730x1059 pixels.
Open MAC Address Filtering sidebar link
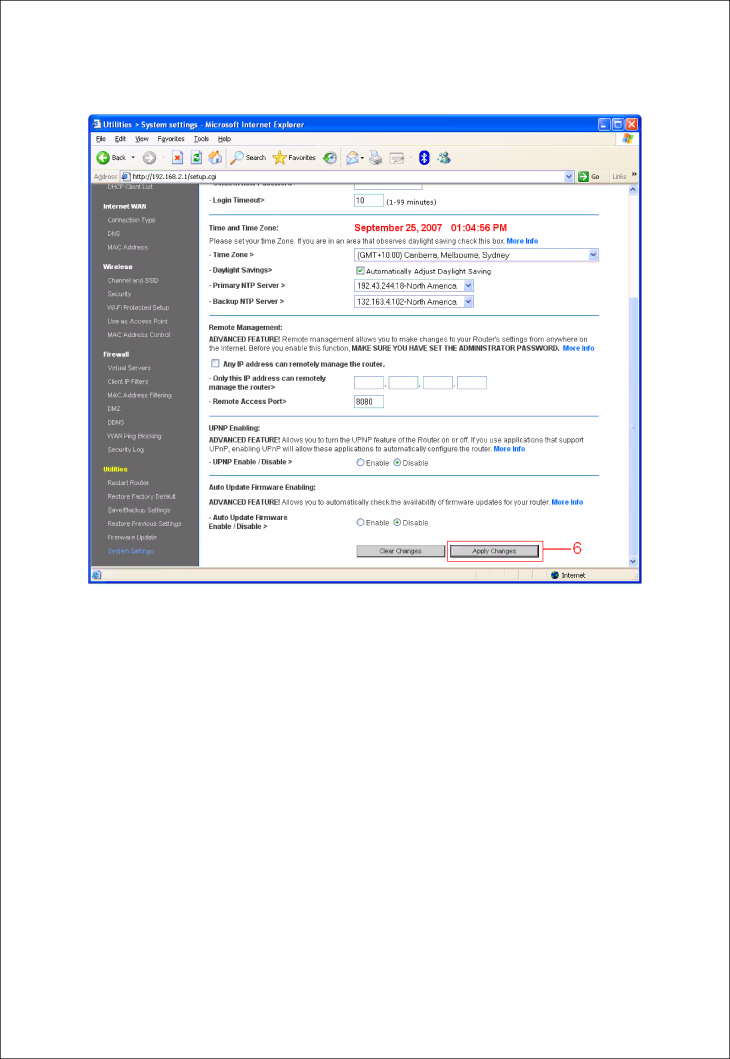pyautogui.click(x=139, y=395)
